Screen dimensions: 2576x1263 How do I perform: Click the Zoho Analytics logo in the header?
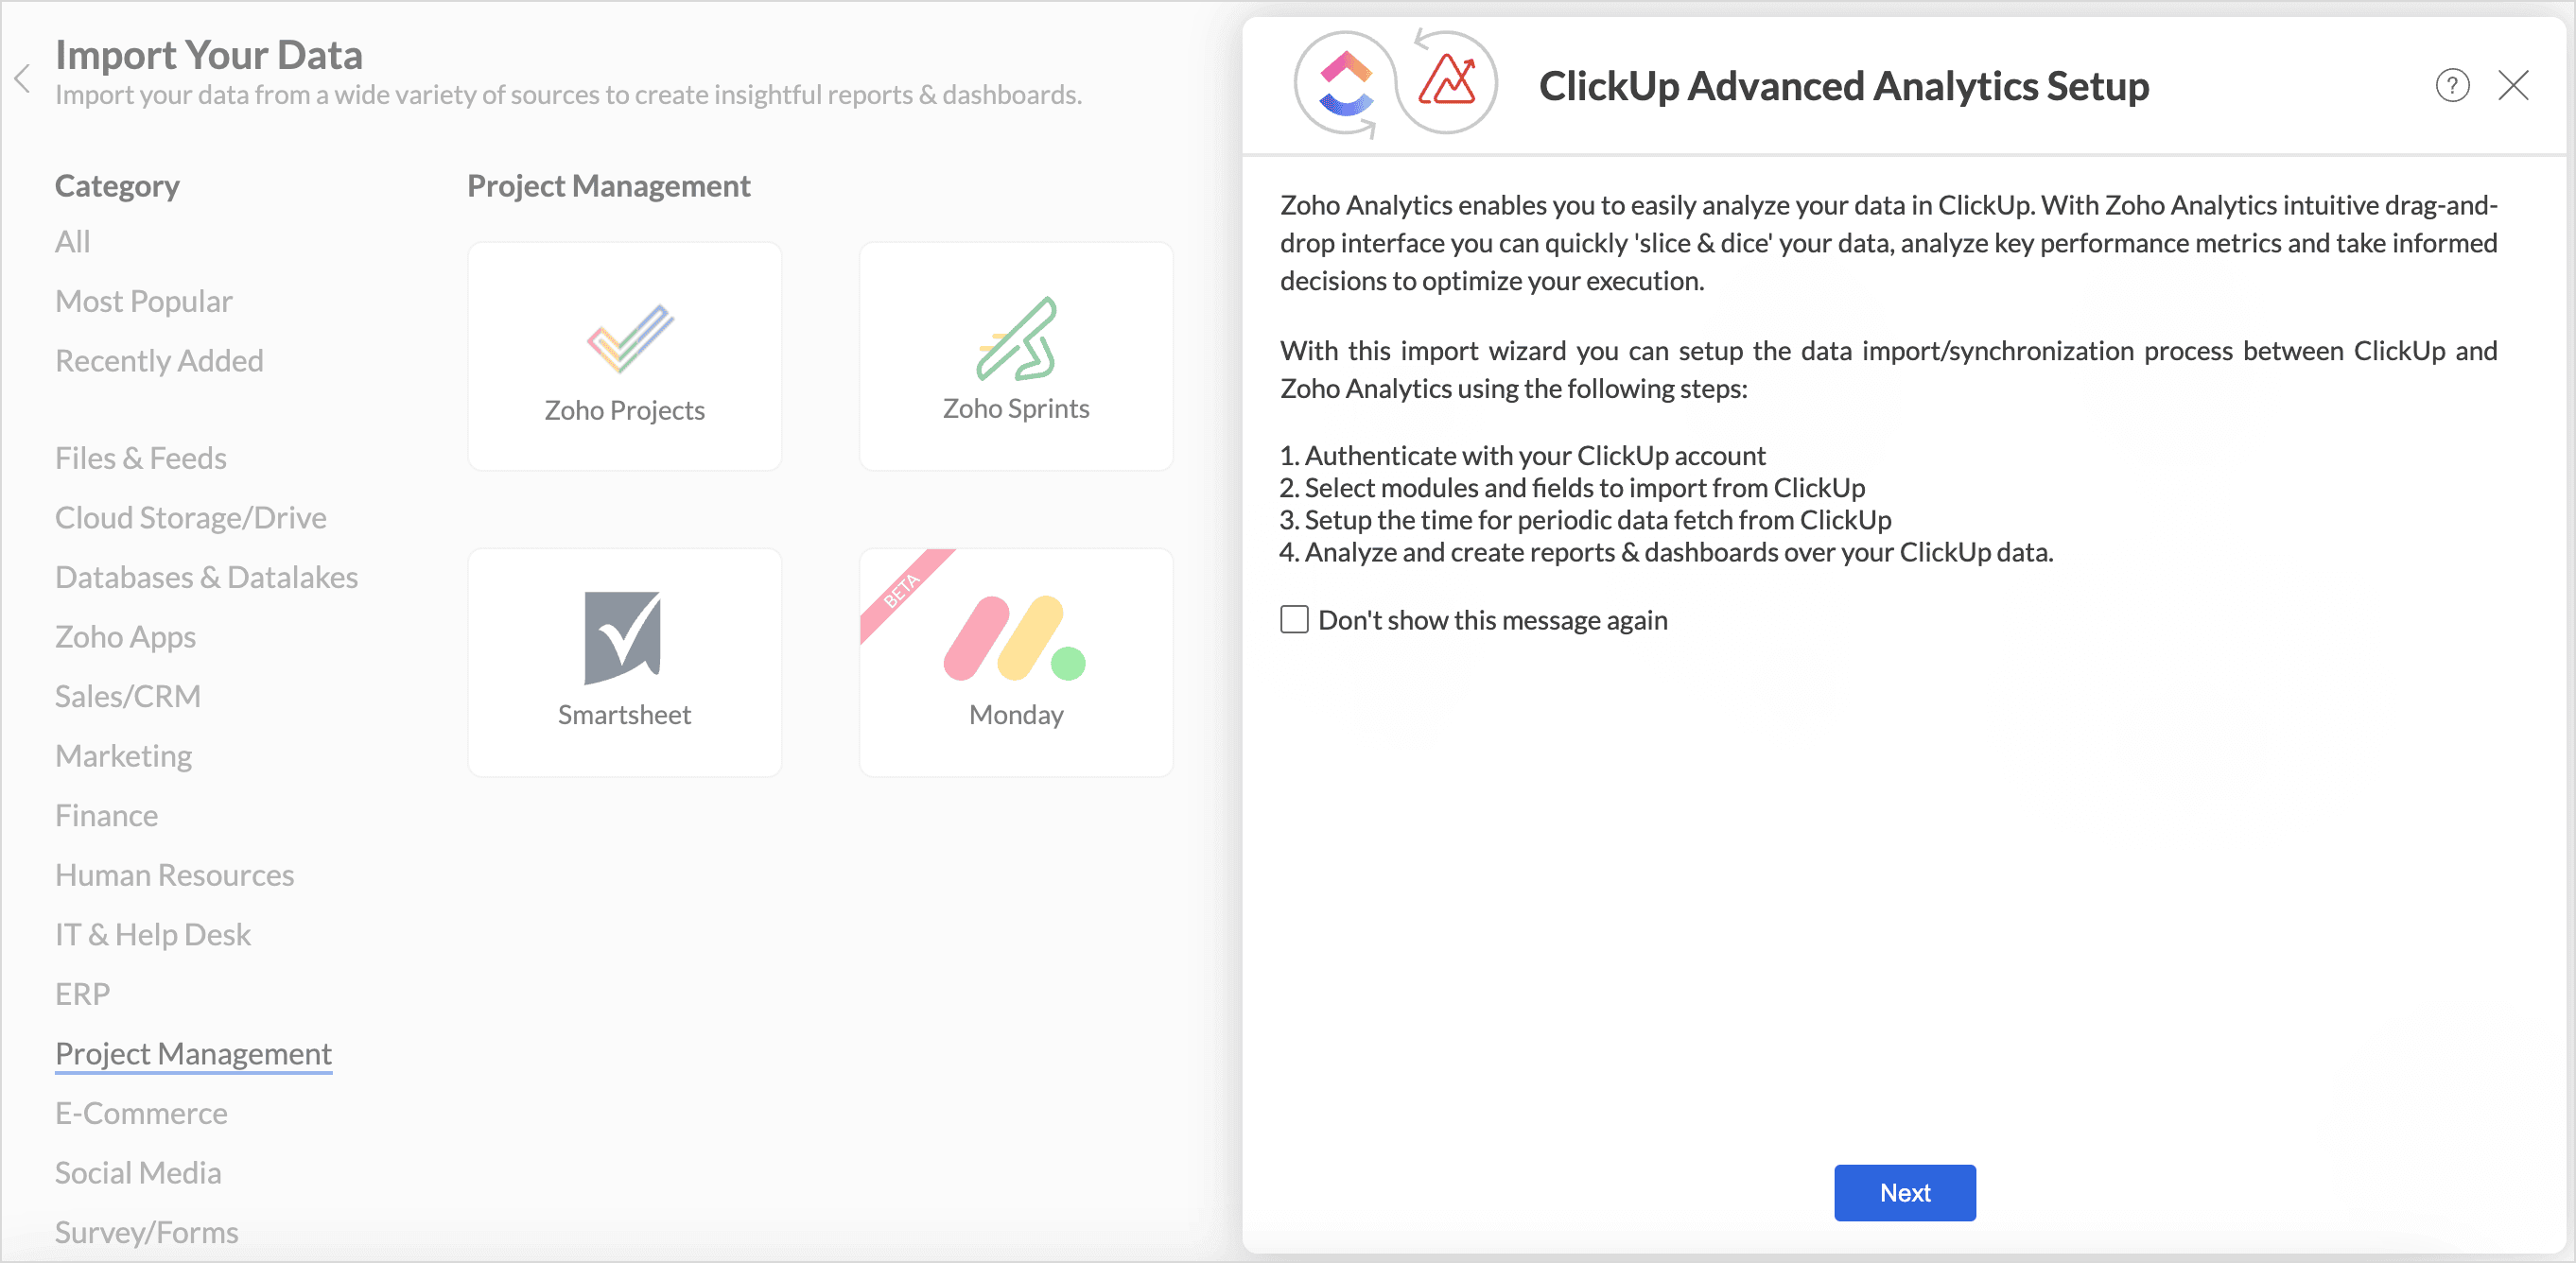(1447, 82)
